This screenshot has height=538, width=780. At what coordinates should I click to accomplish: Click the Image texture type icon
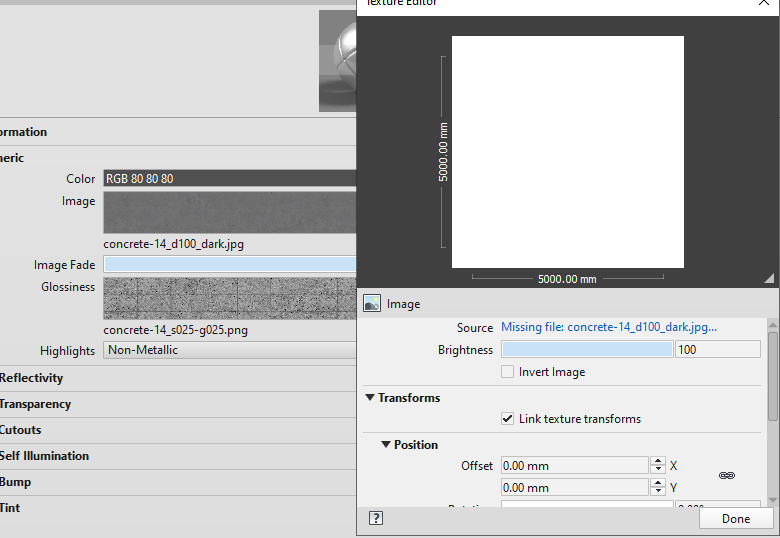coord(372,303)
